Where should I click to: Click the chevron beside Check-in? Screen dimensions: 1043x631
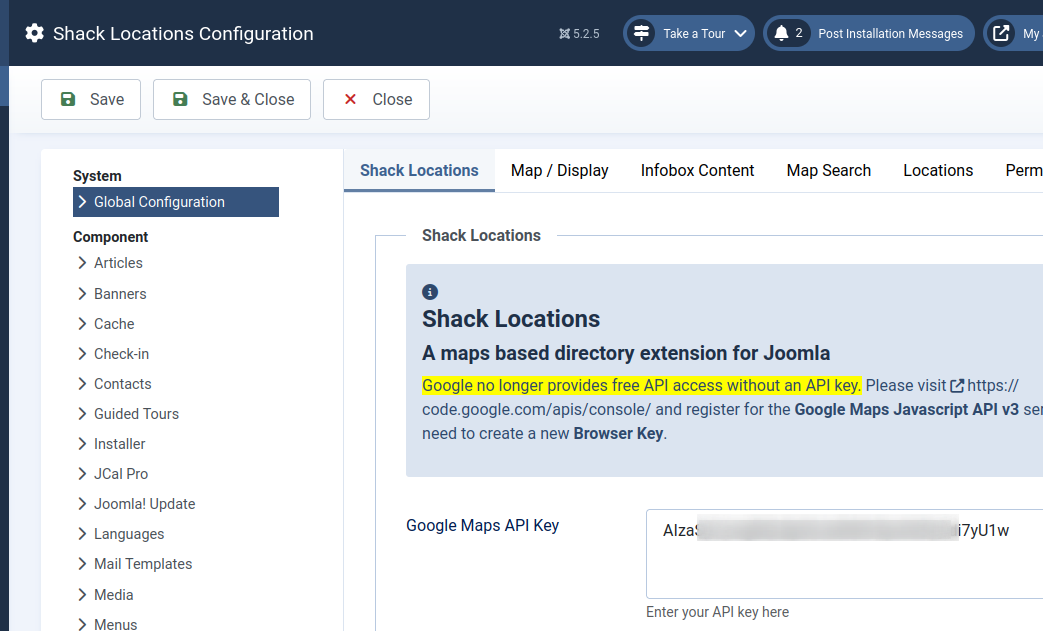click(x=82, y=354)
